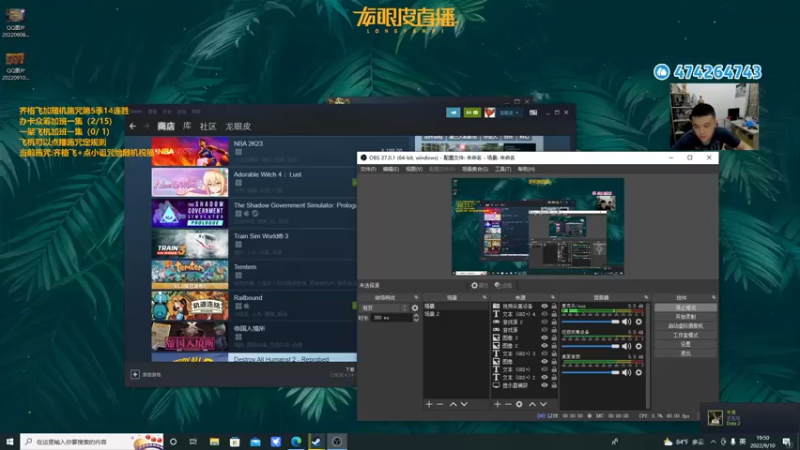800x450 pixels.
Task: Click 开始录制 button in OBS controls
Action: (x=685, y=317)
